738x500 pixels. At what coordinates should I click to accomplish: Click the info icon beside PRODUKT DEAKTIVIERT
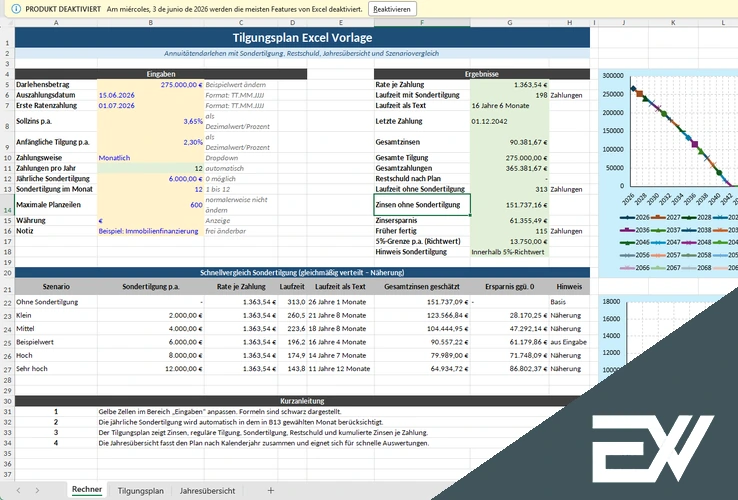(16, 9)
